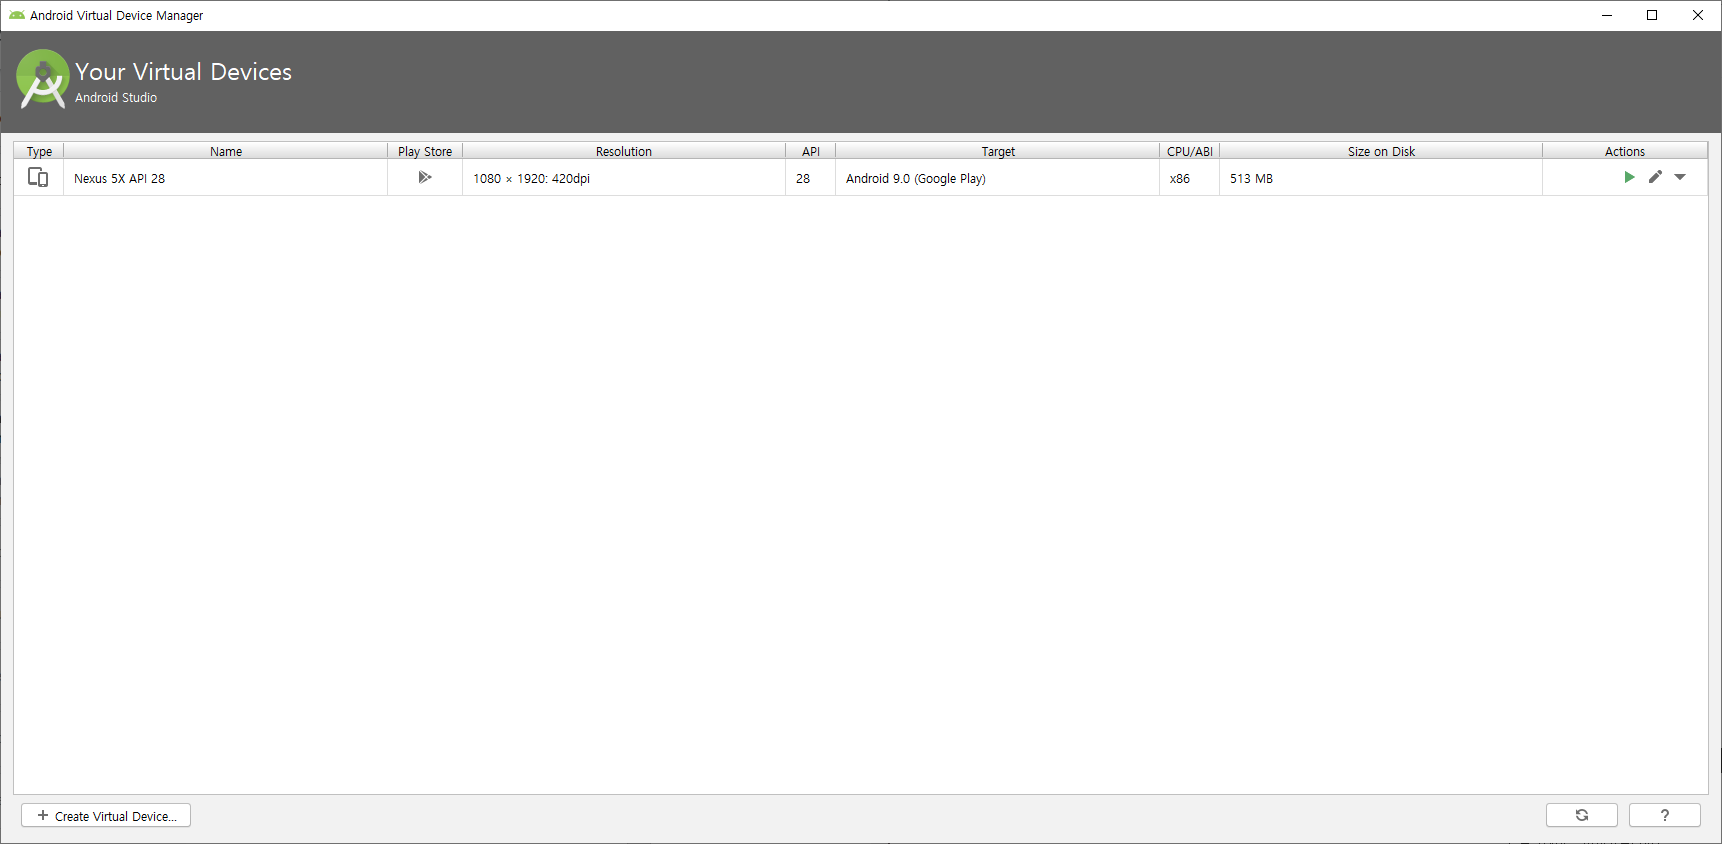1722x844 pixels.
Task: Open the actions dropdown arrow for Nexus 5X
Action: (1680, 177)
